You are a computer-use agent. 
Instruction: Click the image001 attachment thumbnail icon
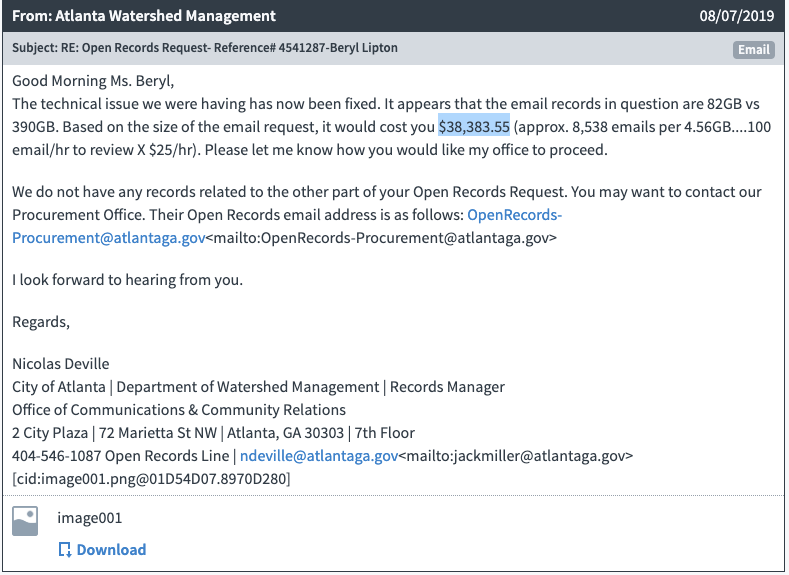coord(25,521)
